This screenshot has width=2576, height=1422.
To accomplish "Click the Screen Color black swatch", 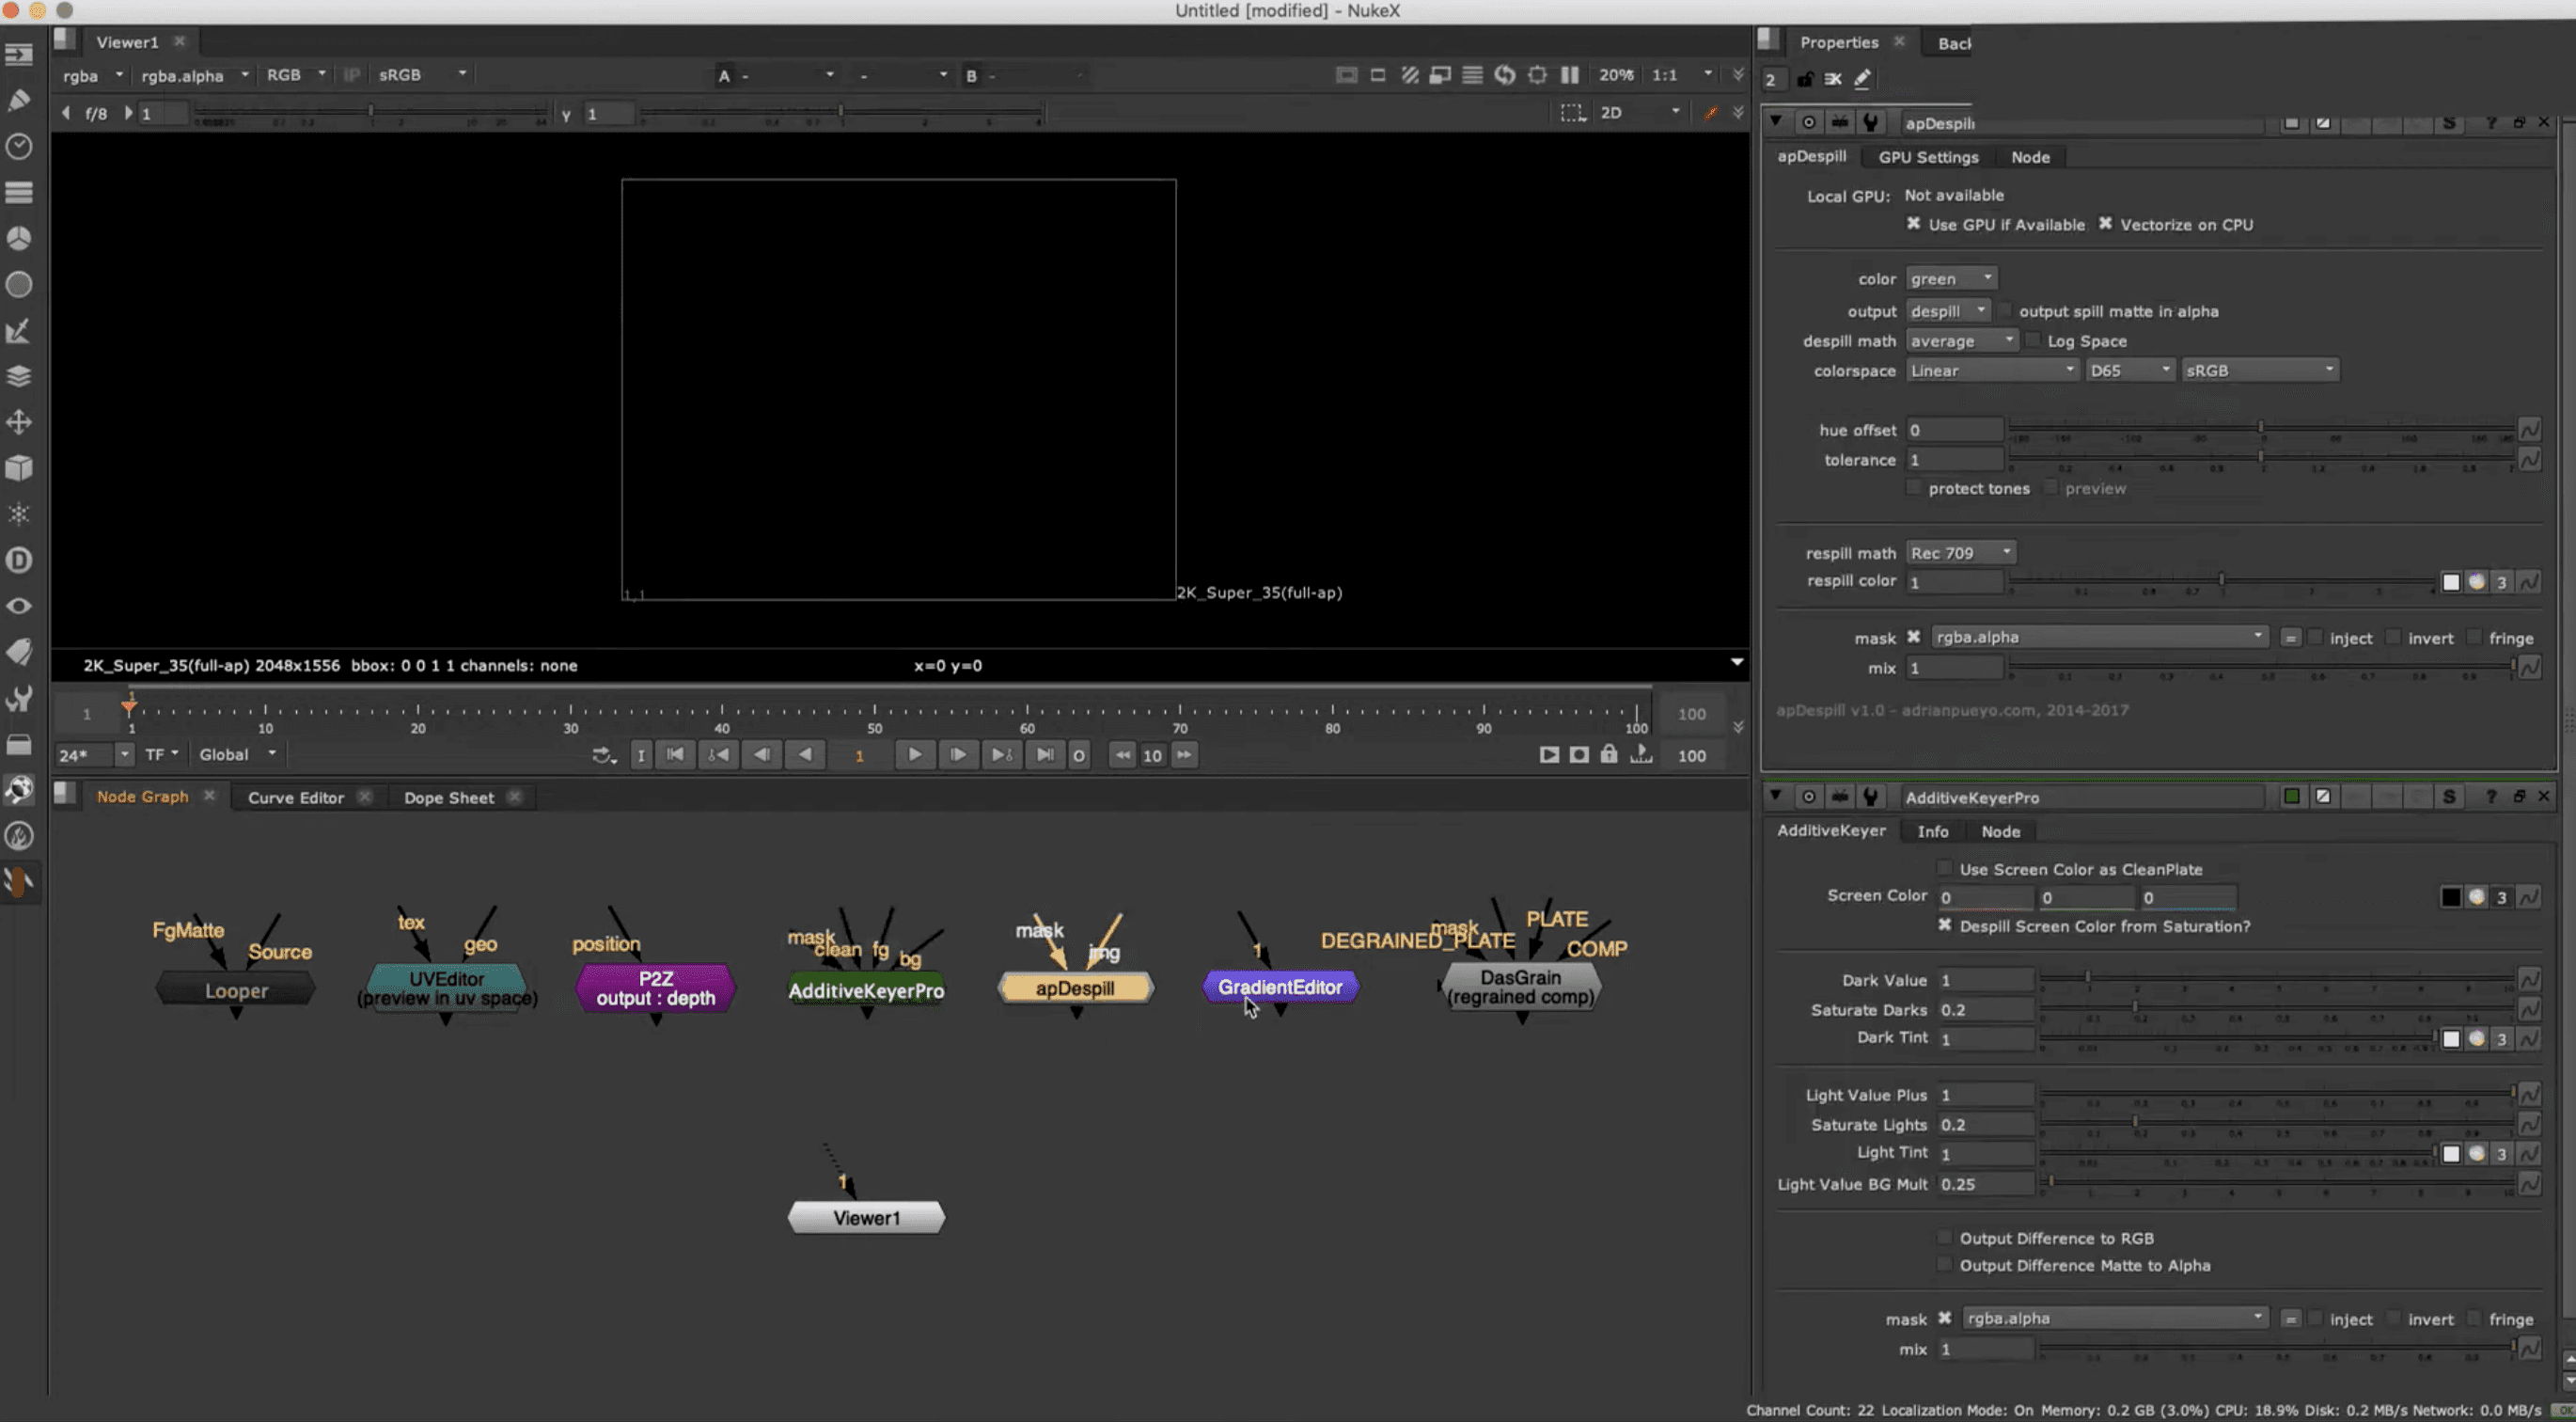I will pyautogui.click(x=2450, y=897).
